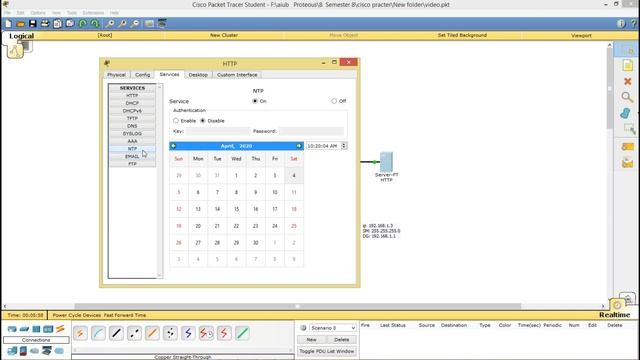
Task: Click the NTP Key input field
Action: tap(218, 131)
